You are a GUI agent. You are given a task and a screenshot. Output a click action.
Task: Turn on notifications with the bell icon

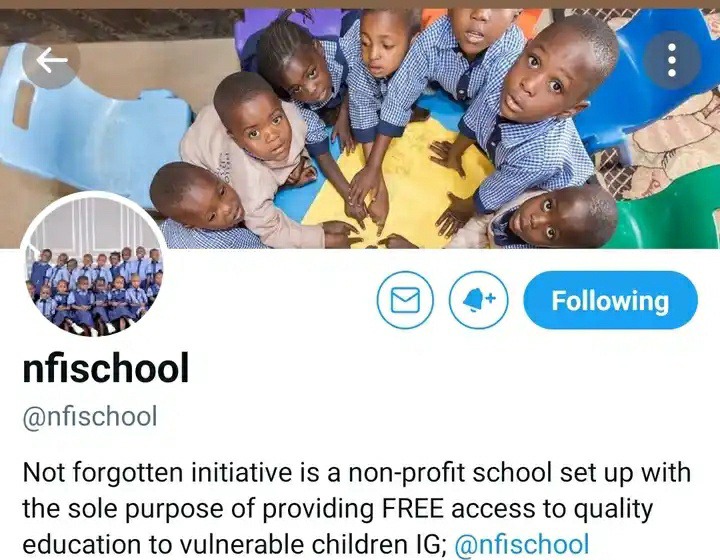coord(478,300)
